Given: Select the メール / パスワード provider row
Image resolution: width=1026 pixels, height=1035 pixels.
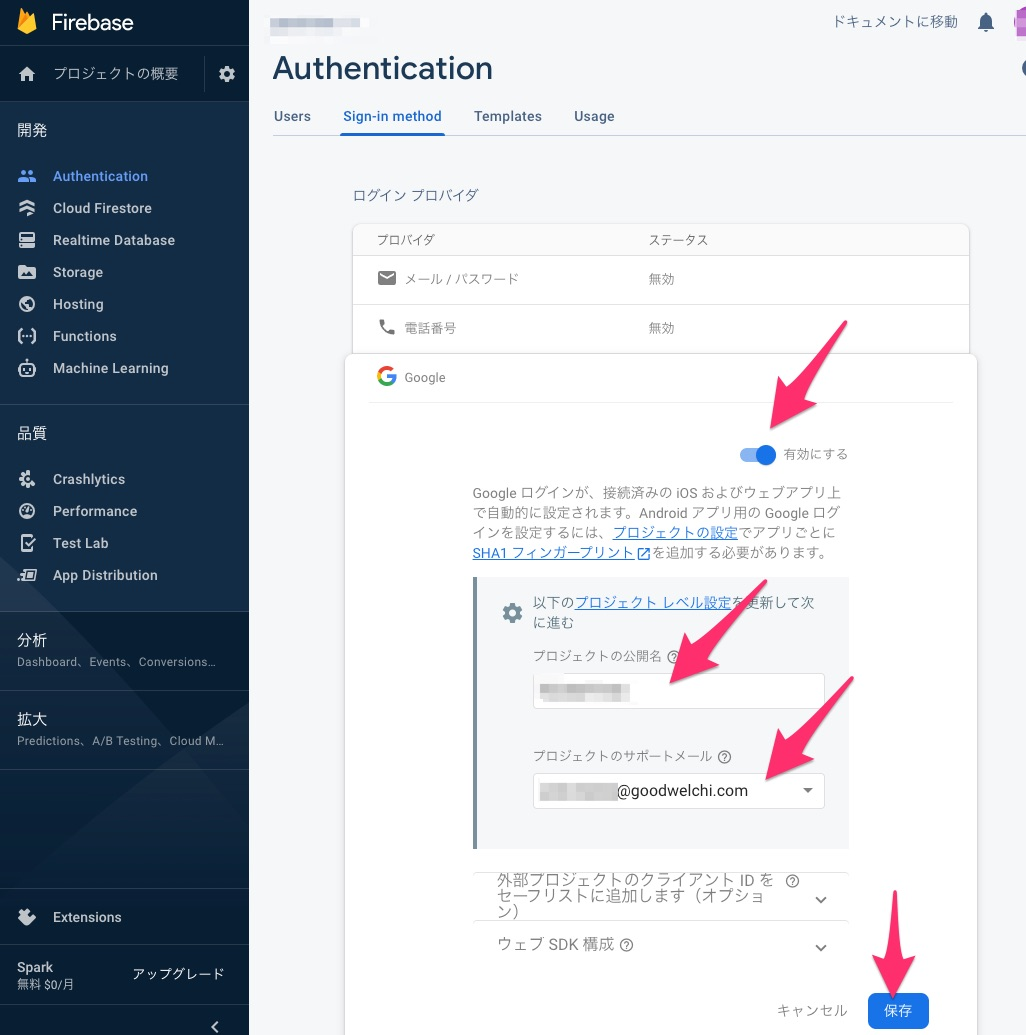Looking at the screenshot, I should 661,279.
